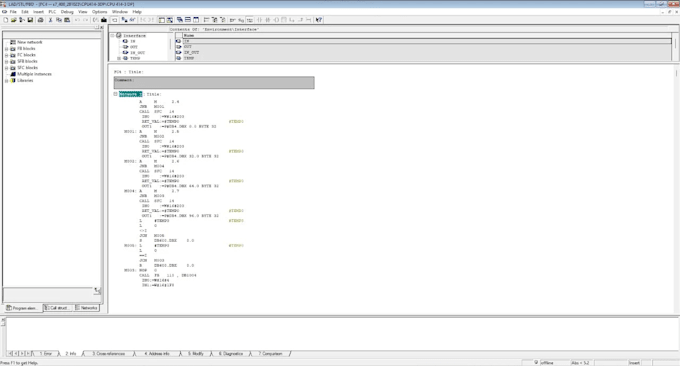Select IN_OUT under Interface tree

click(137, 52)
